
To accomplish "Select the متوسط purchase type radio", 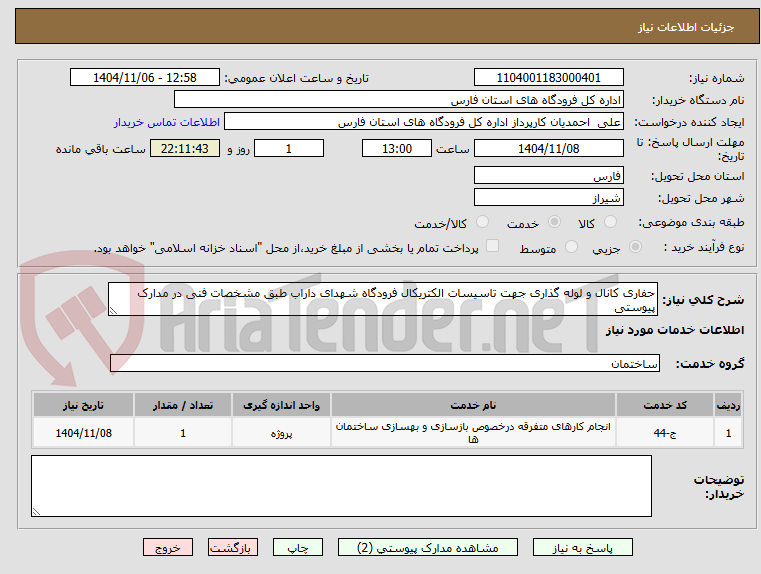I will pos(571,247).
